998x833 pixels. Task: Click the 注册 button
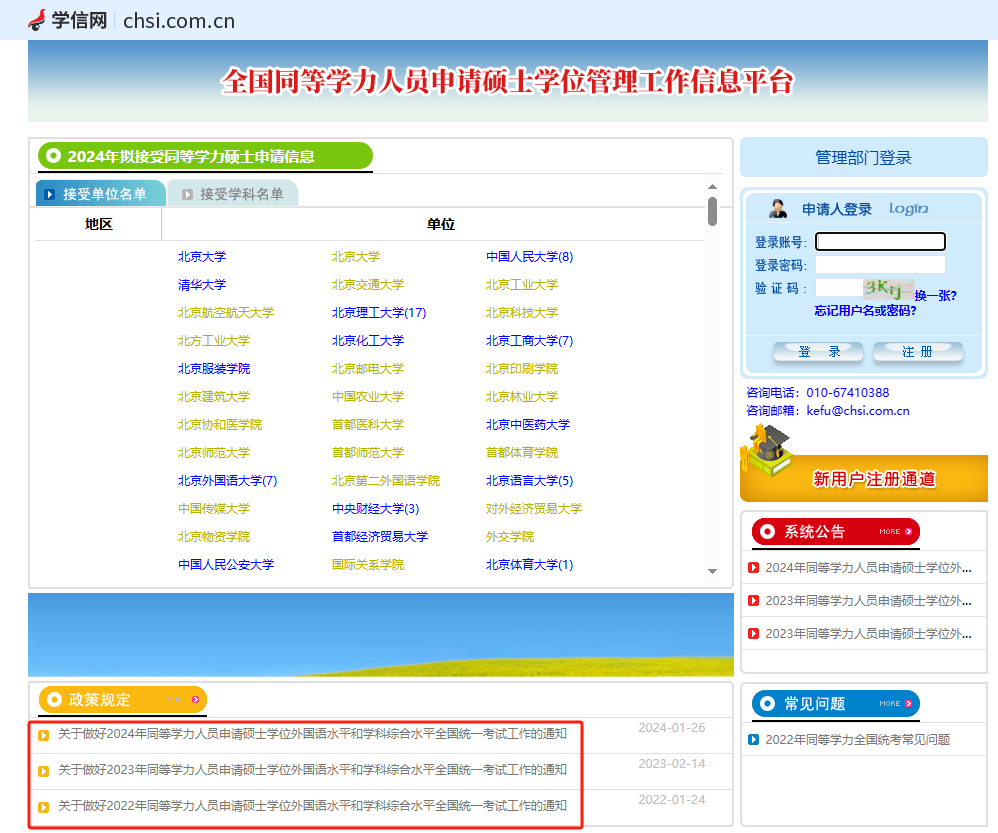(918, 351)
